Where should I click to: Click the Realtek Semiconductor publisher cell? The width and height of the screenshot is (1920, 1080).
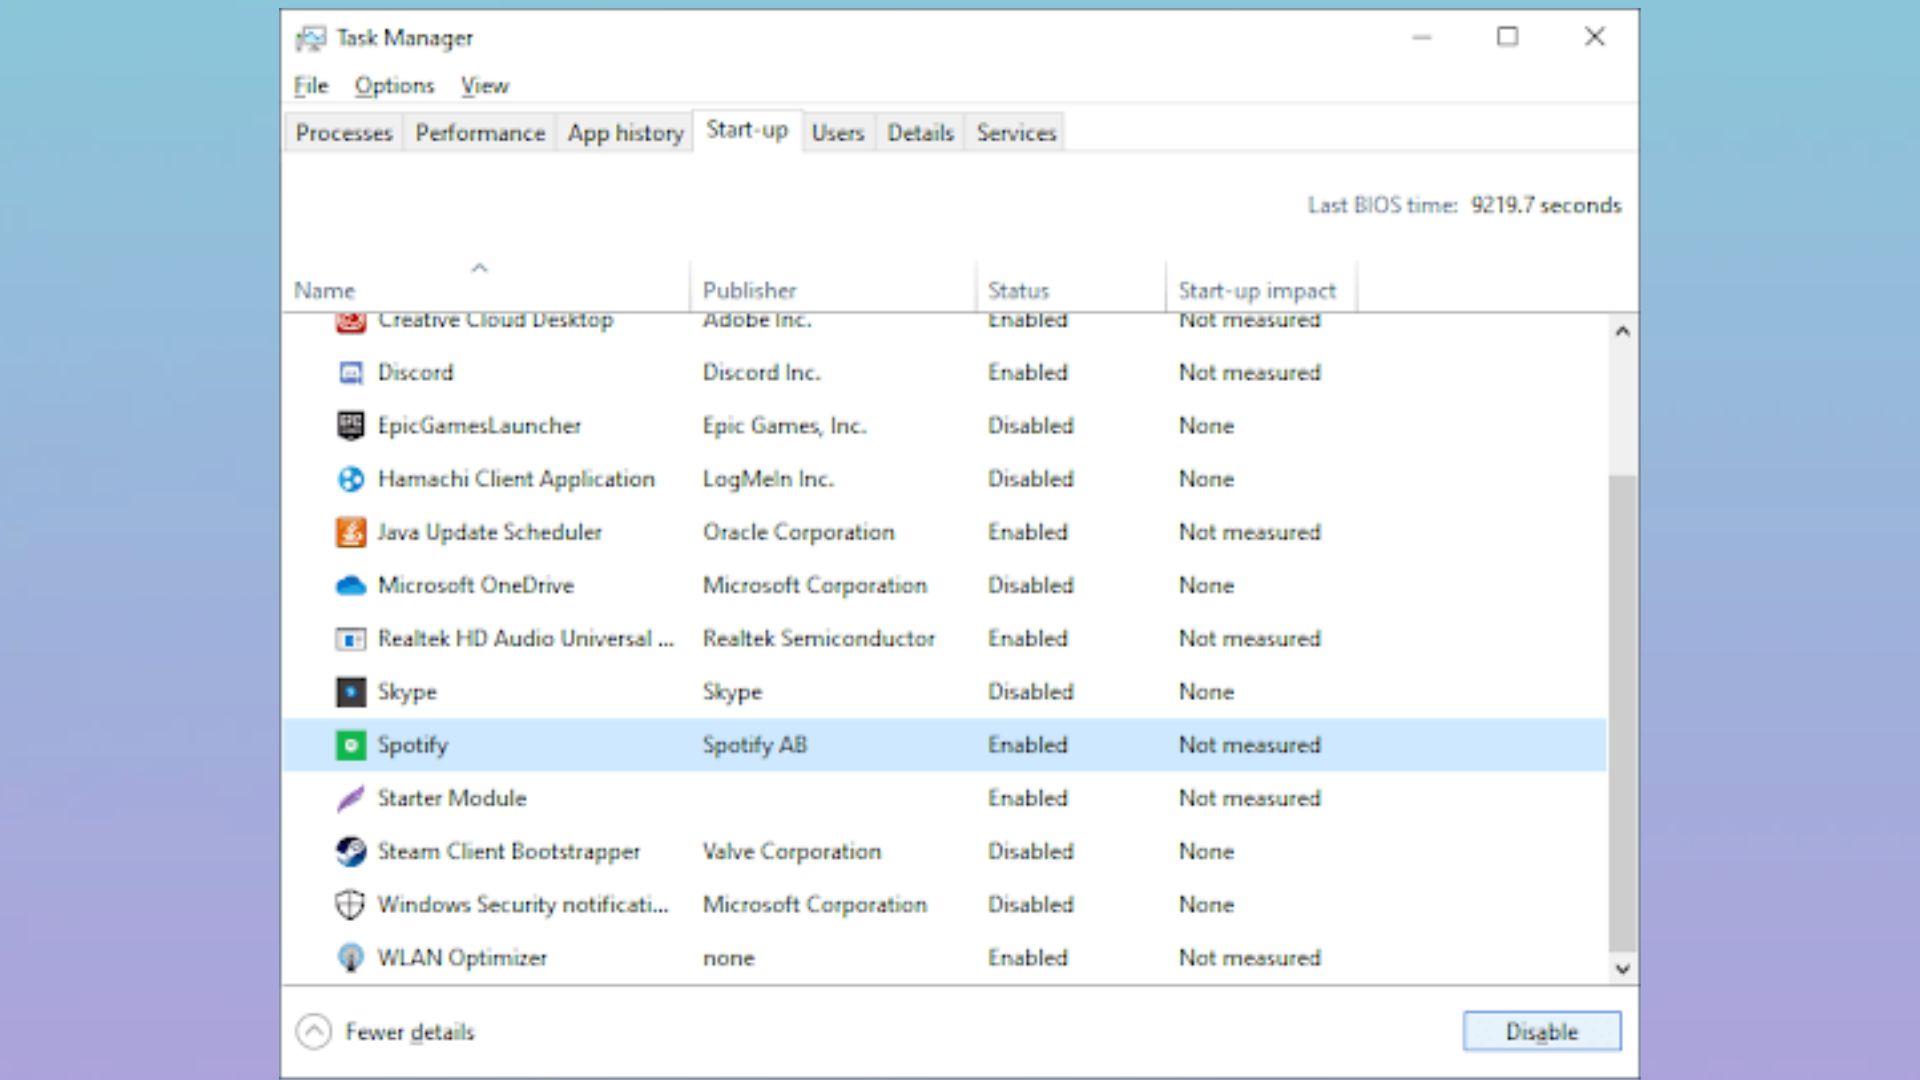point(819,639)
